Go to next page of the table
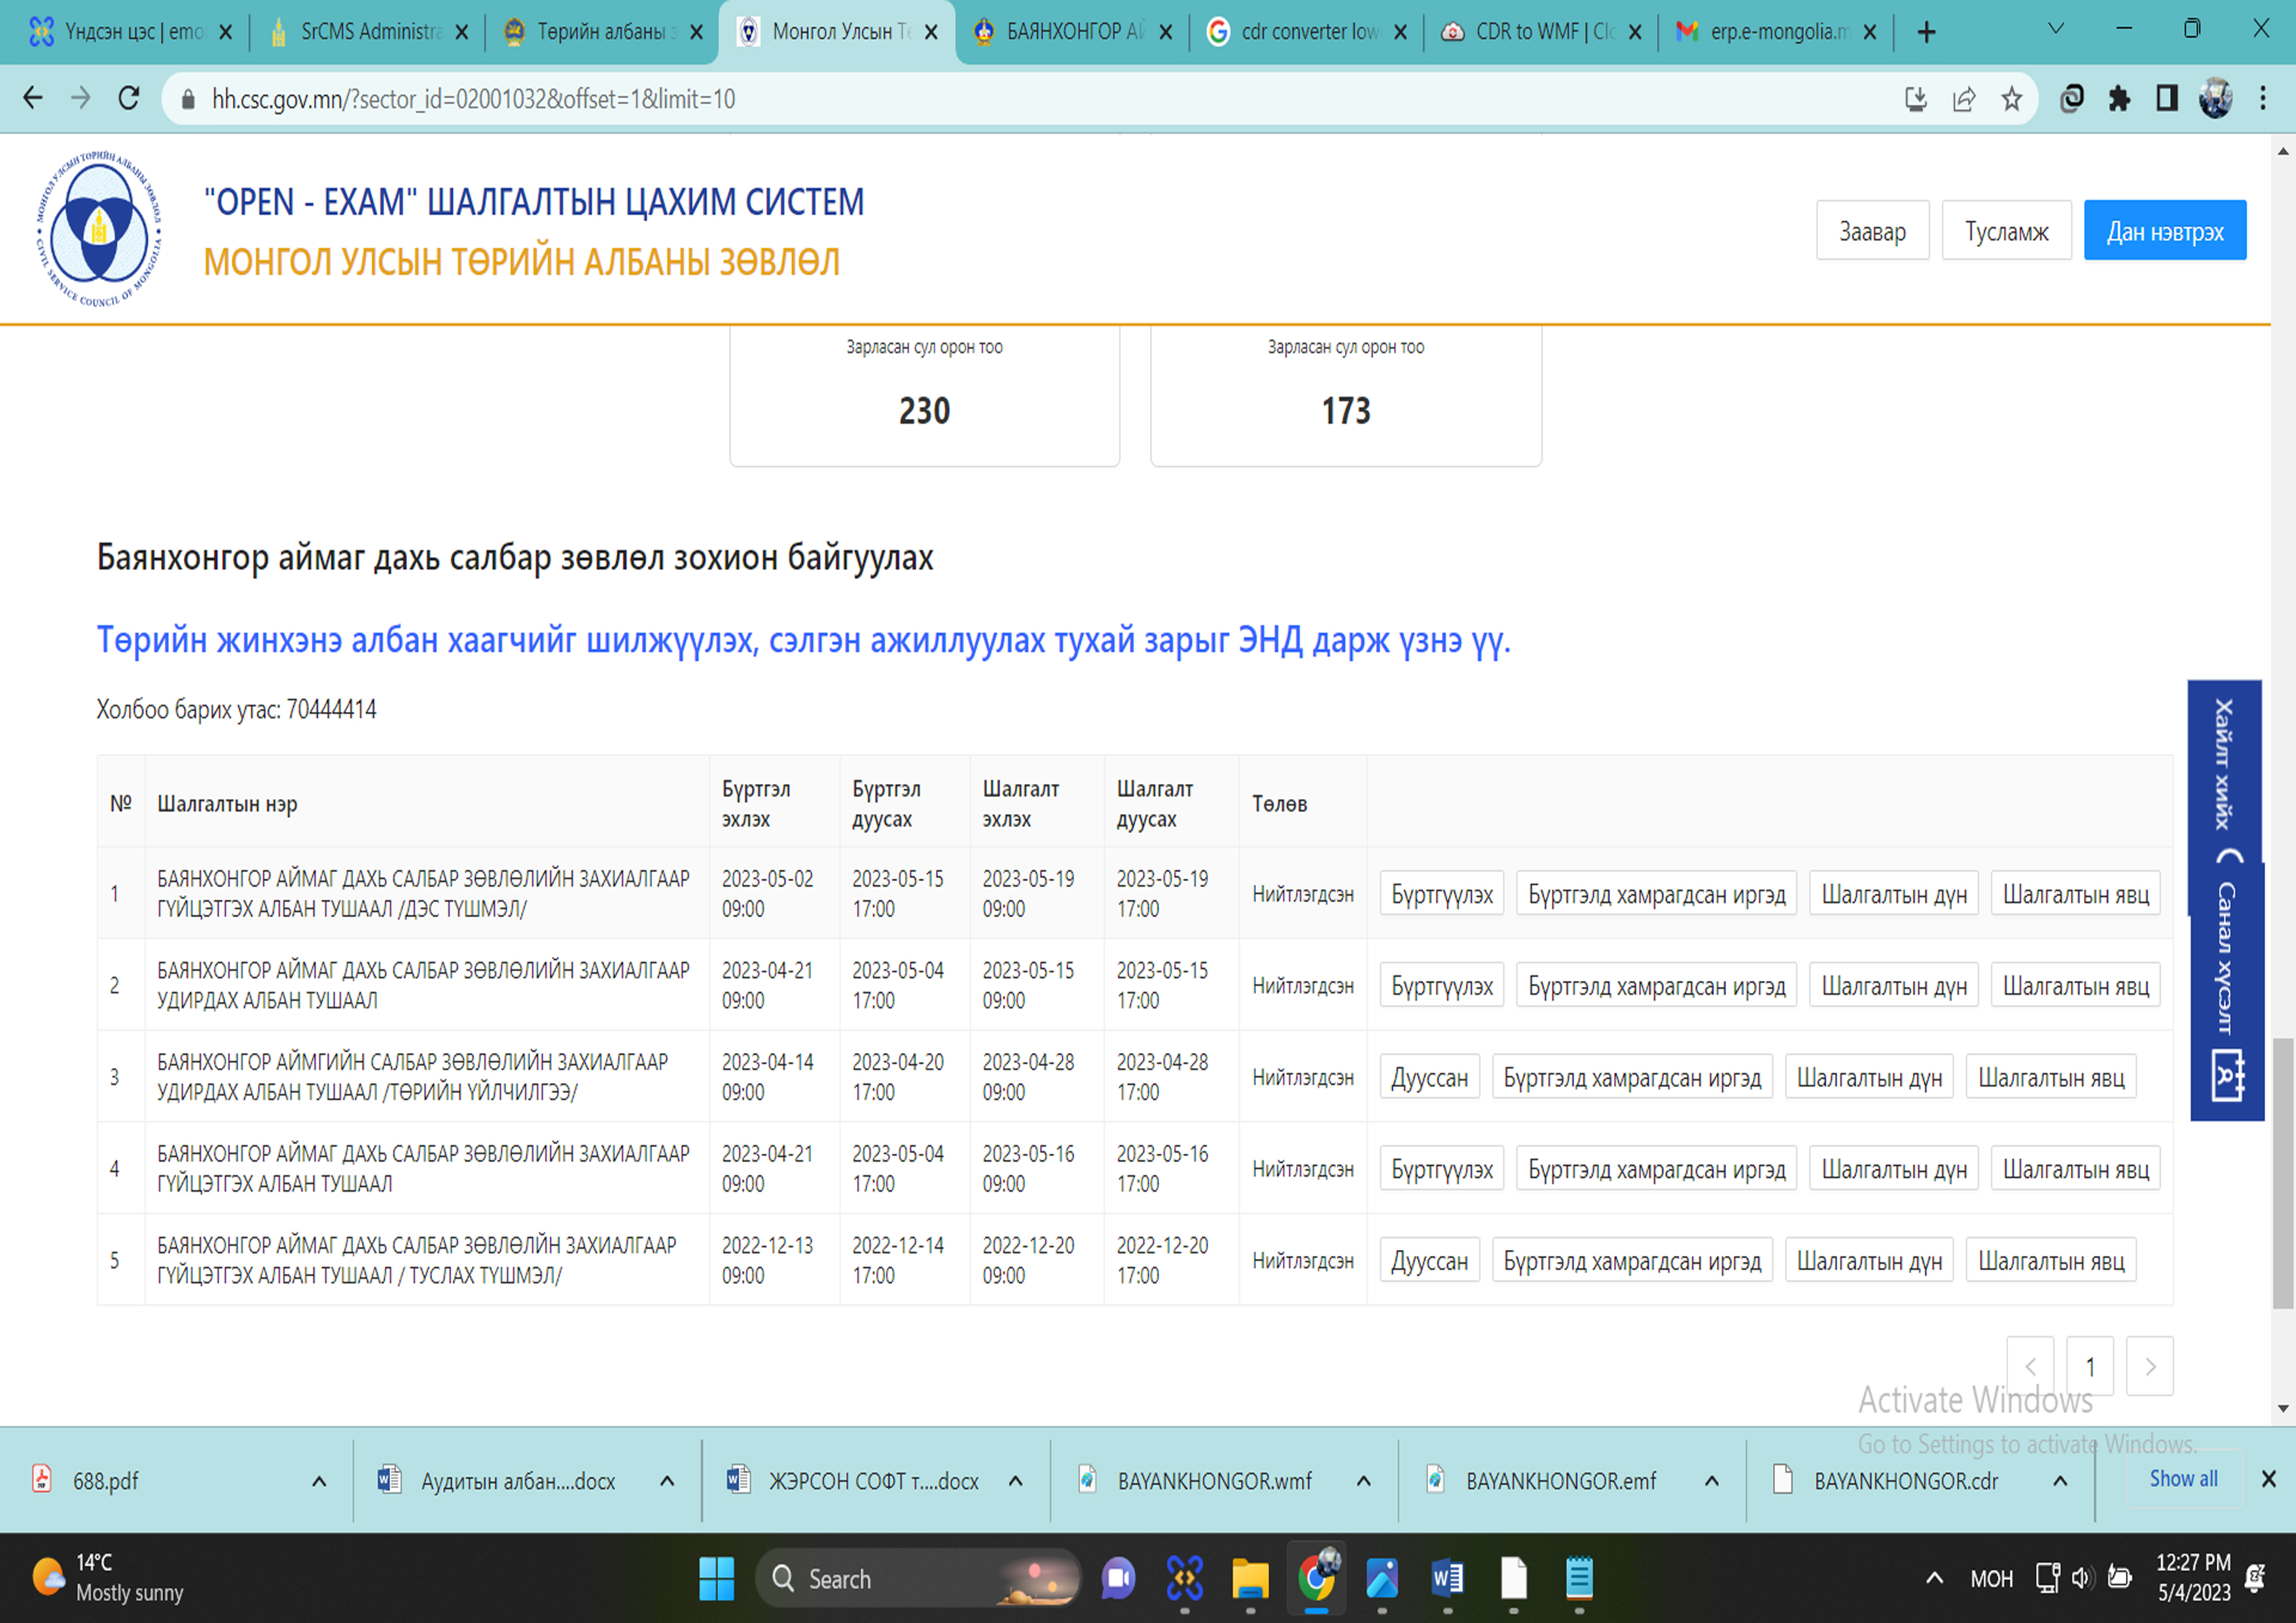This screenshot has height=1623, width=2296. click(2150, 1366)
